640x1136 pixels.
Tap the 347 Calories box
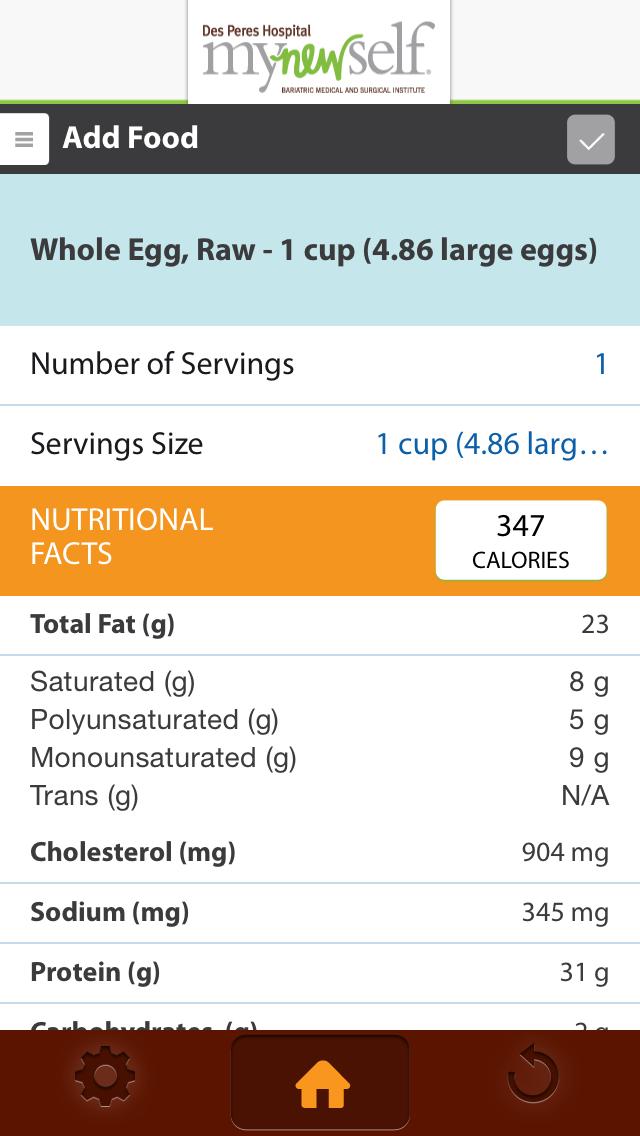[521, 541]
